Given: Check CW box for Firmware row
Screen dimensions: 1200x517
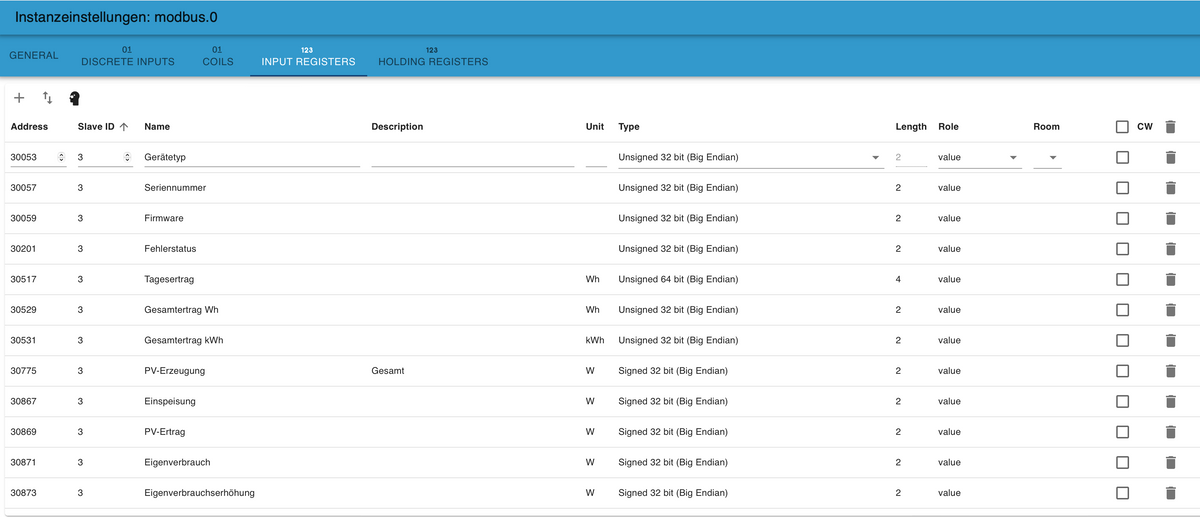Looking at the screenshot, I should [1122, 218].
